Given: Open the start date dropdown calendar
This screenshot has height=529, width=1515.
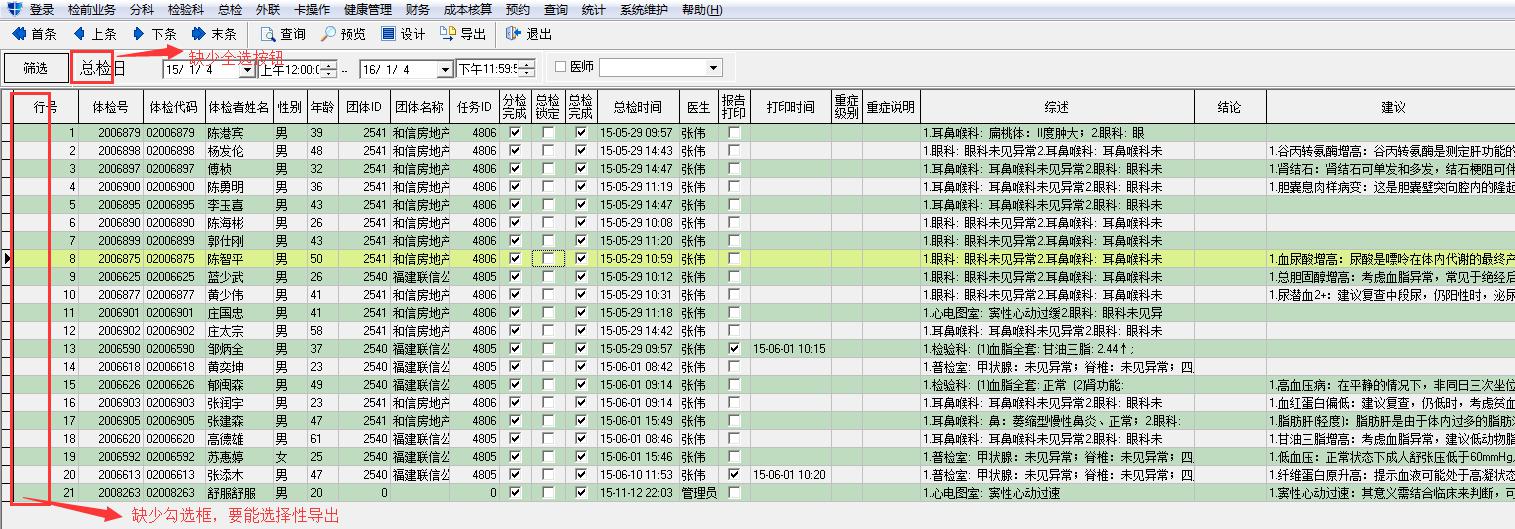Looking at the screenshot, I should tap(246, 69).
